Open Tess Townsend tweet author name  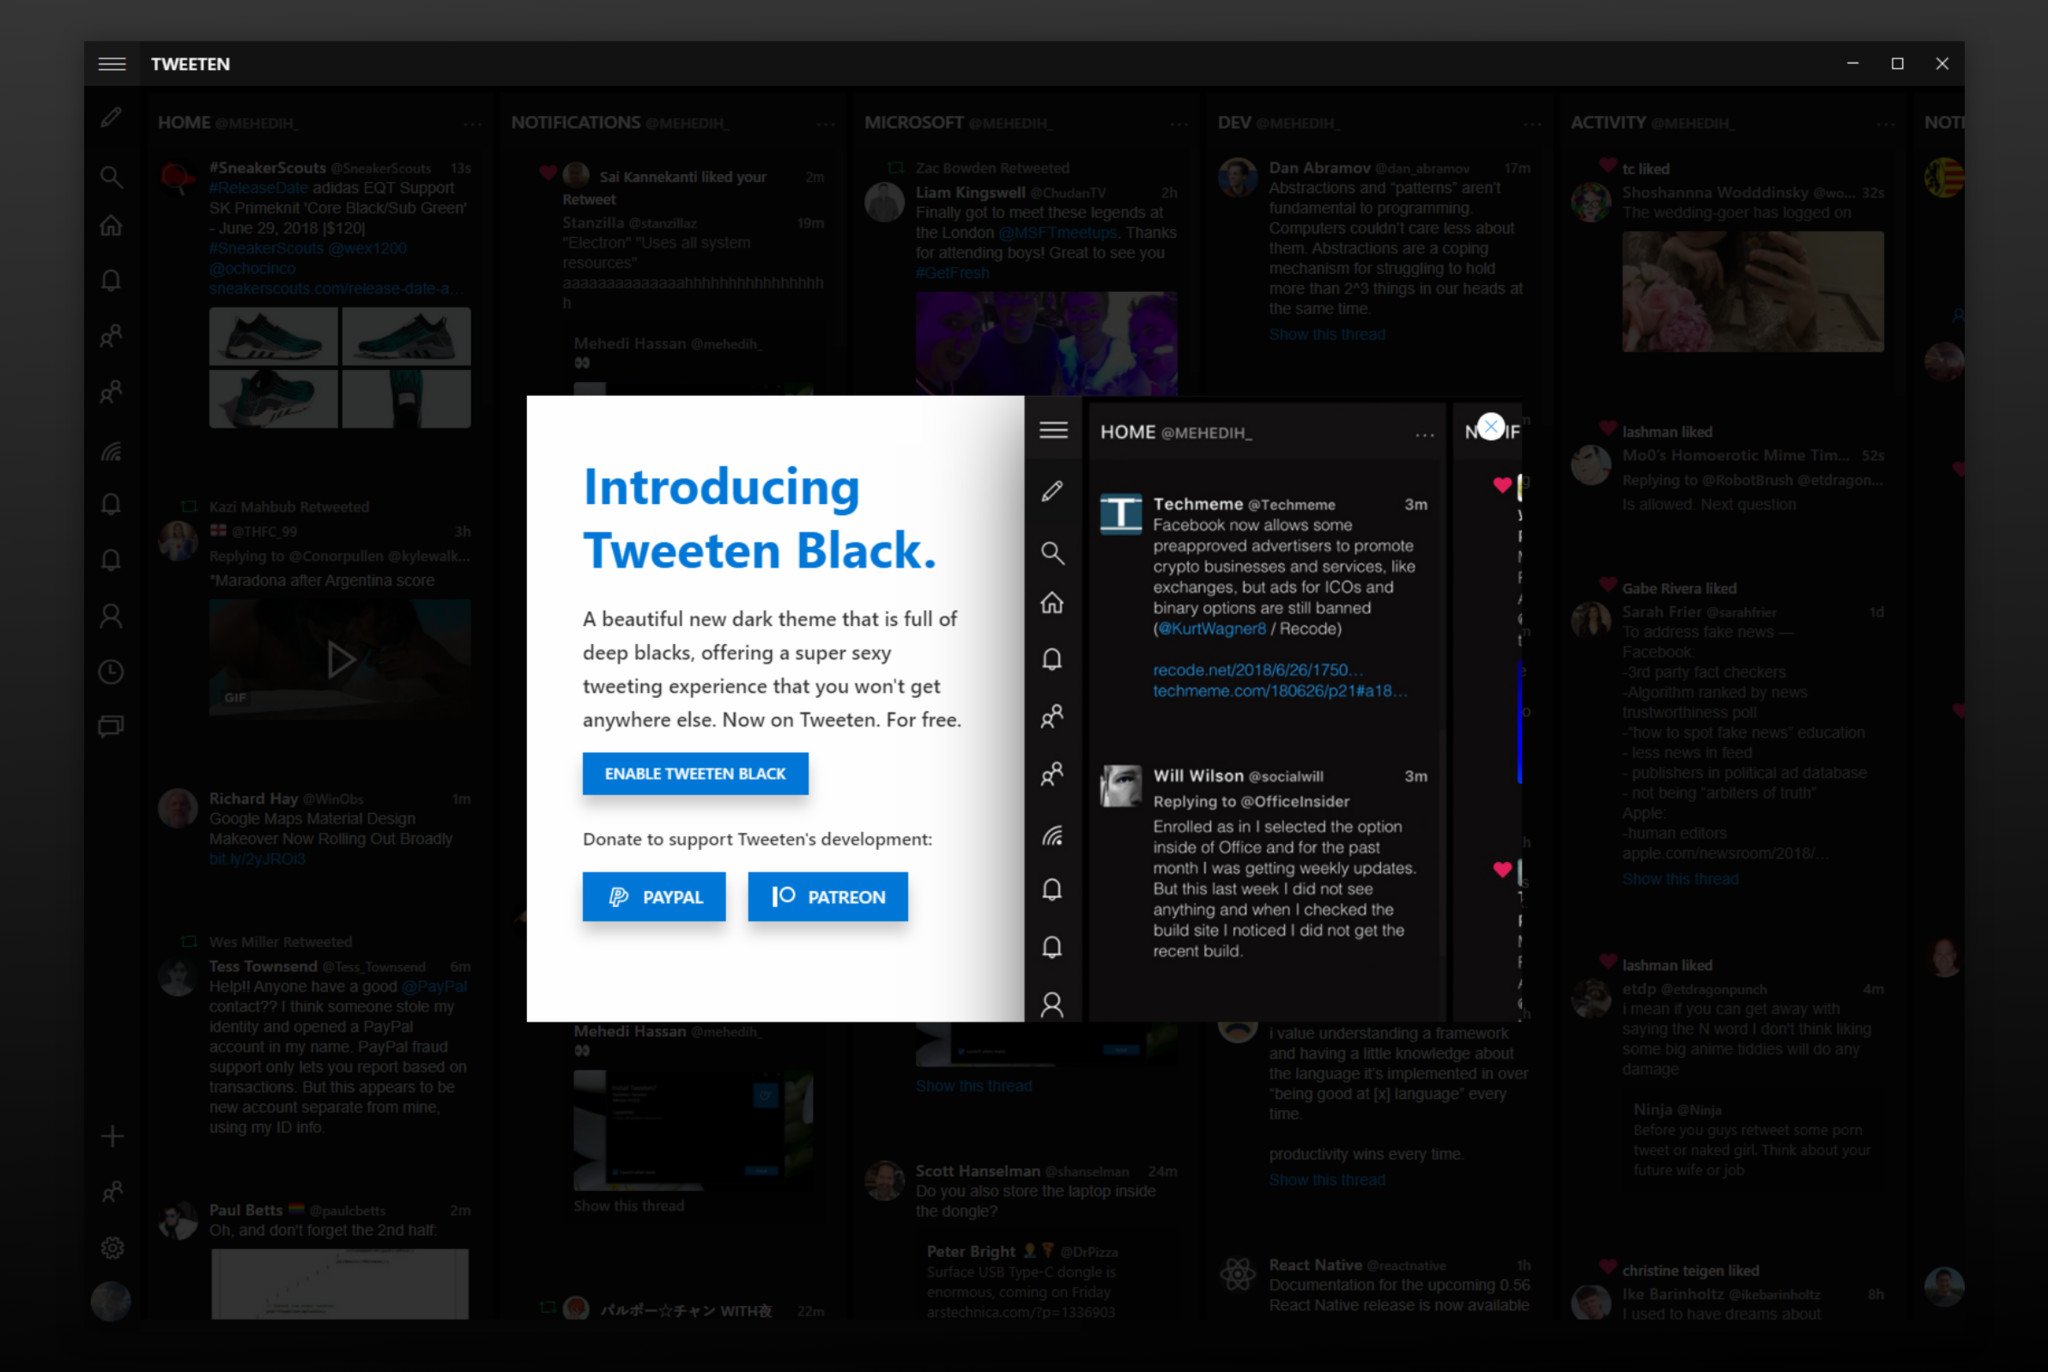click(x=263, y=966)
